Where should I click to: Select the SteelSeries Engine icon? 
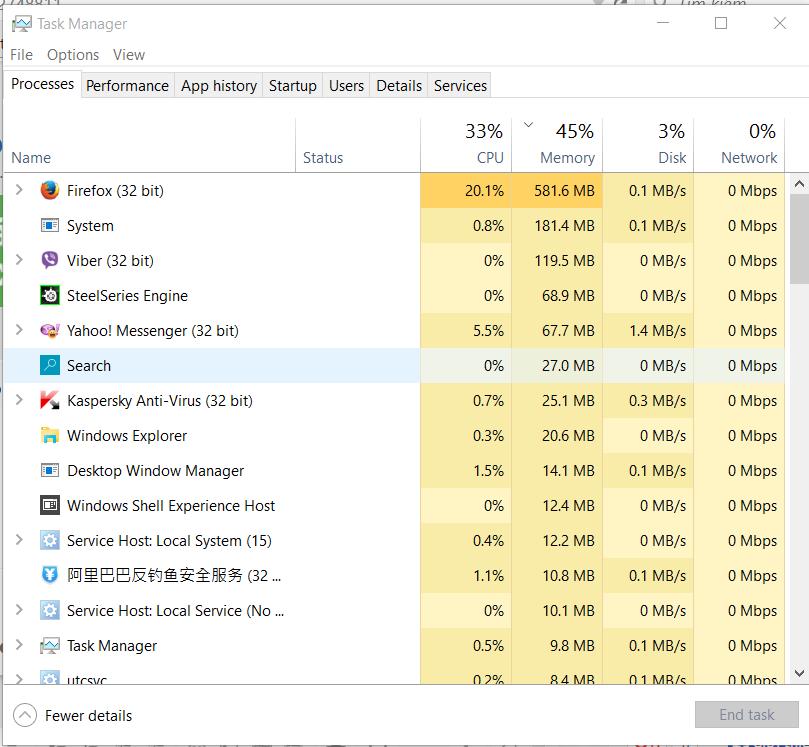click(x=50, y=296)
